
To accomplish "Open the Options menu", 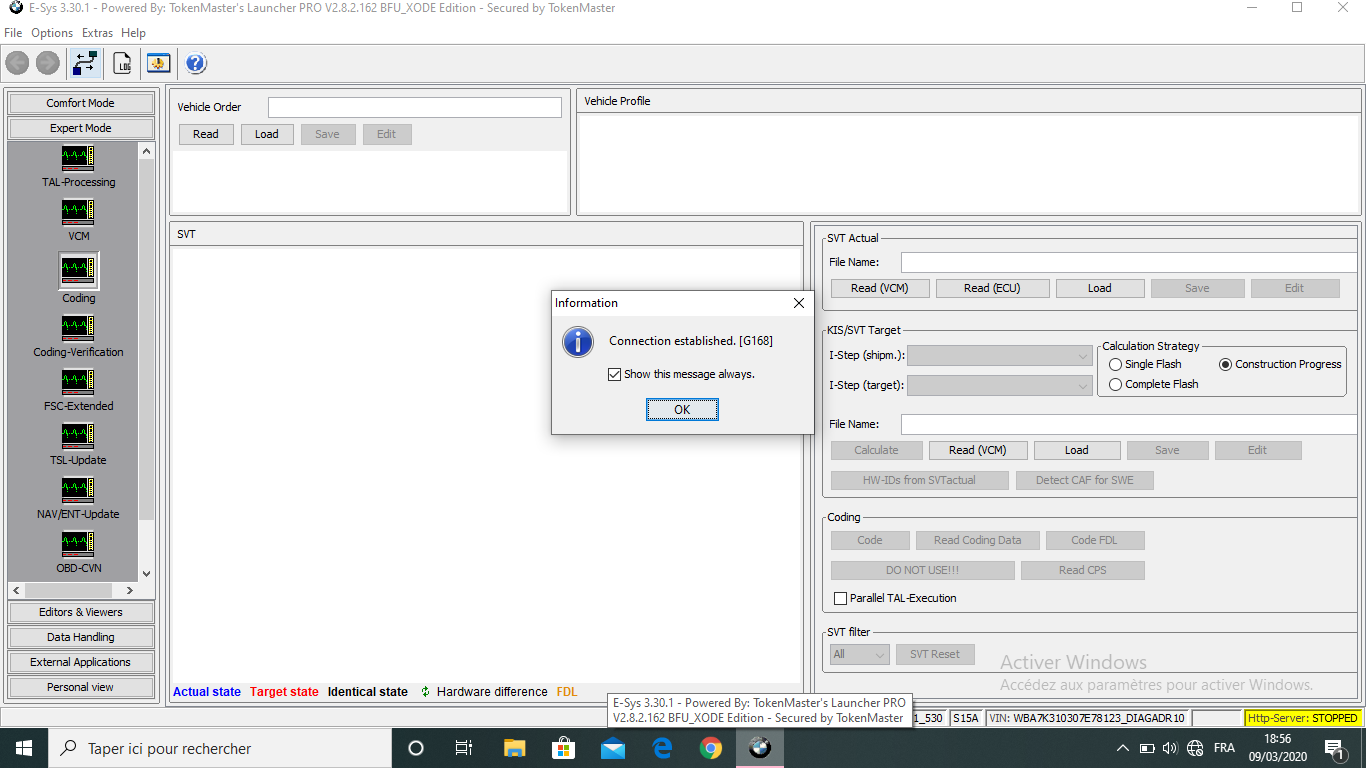I will (x=52, y=33).
